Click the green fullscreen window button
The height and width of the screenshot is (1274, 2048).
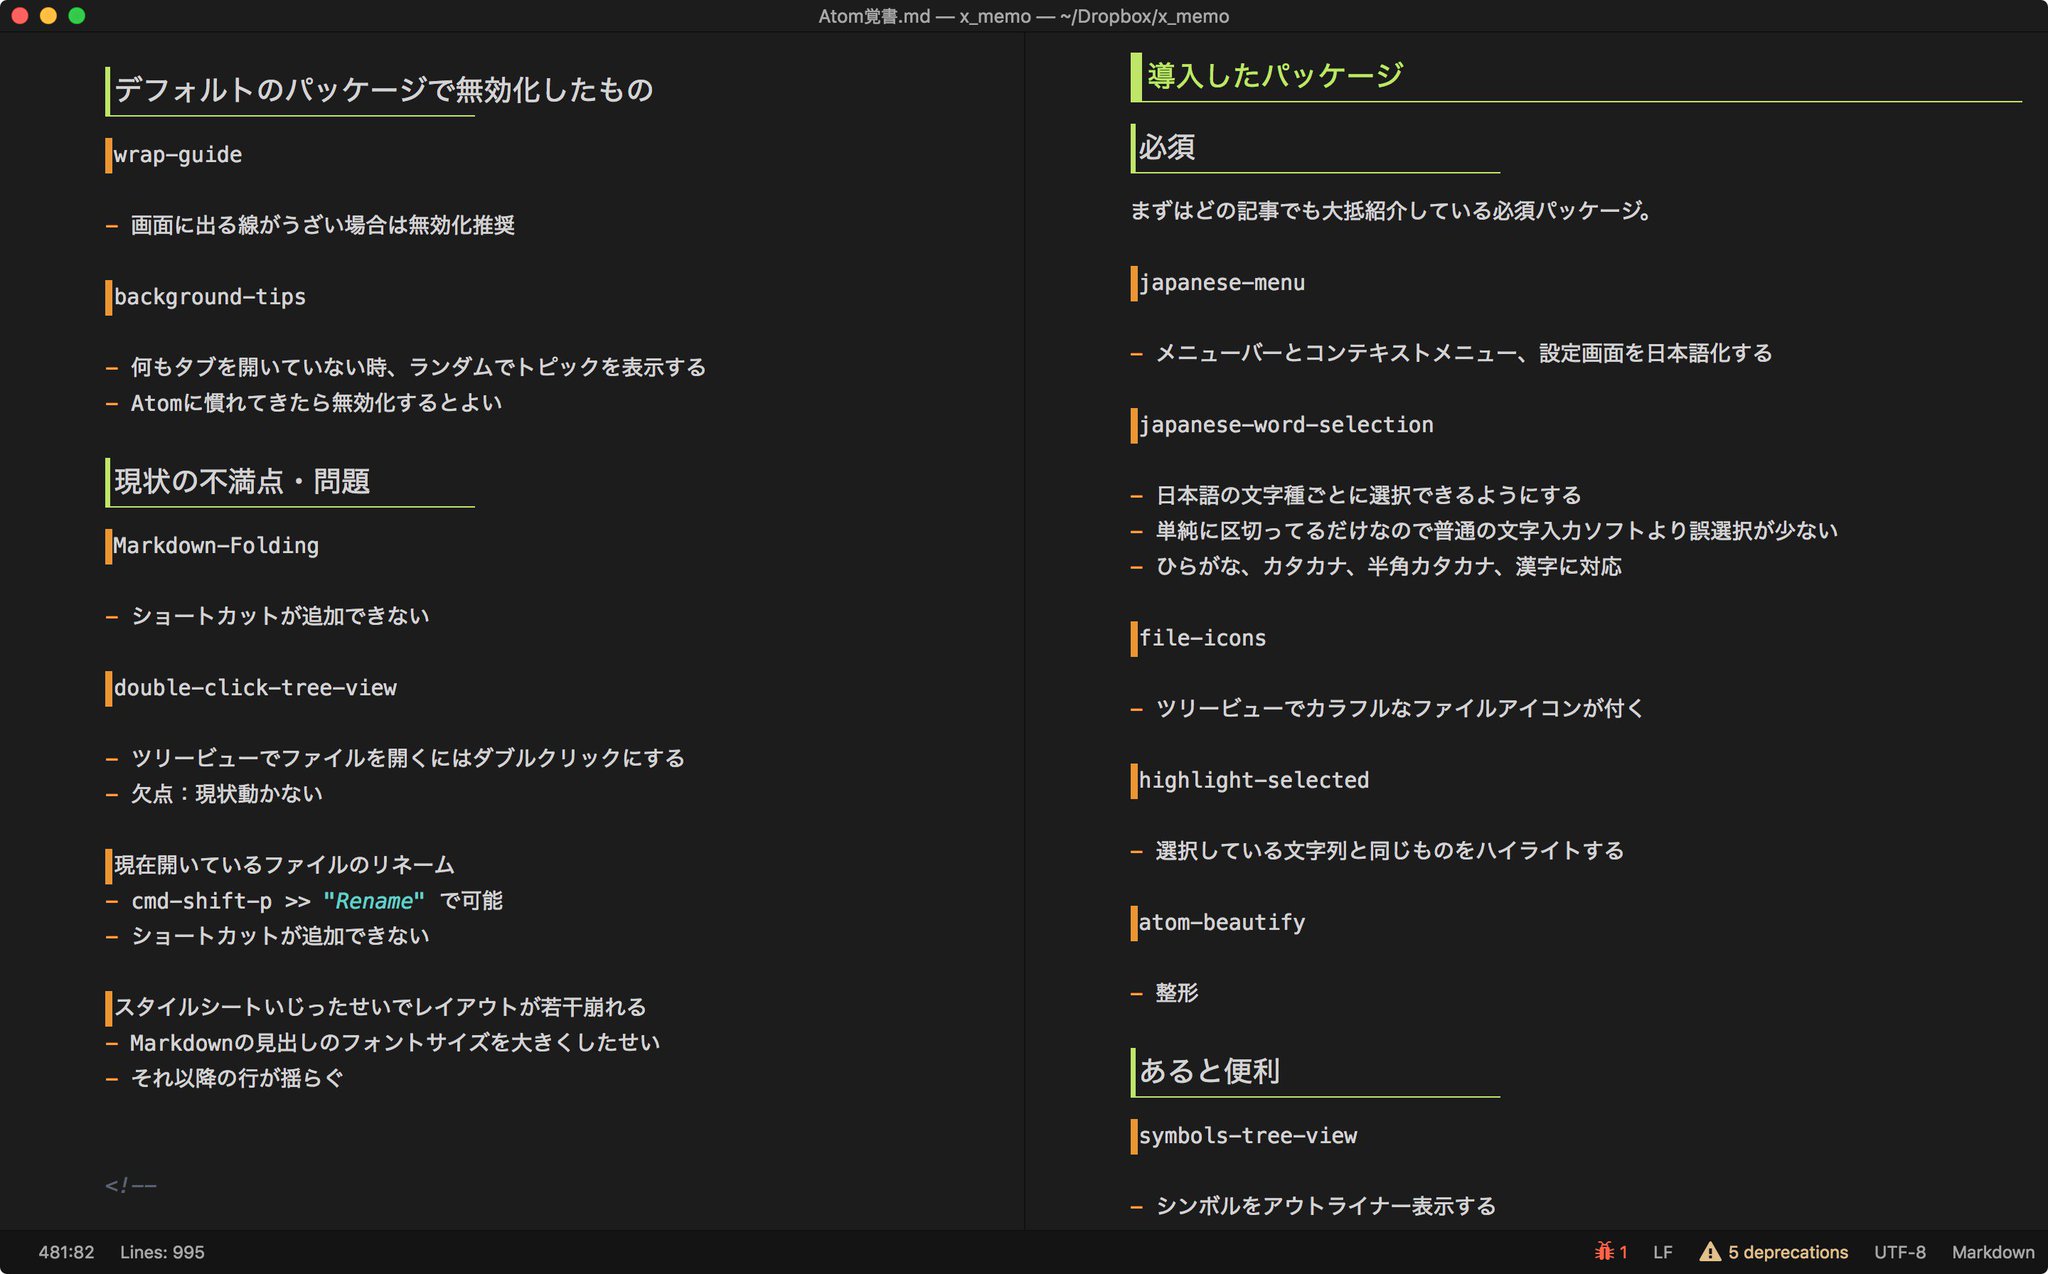tap(77, 16)
